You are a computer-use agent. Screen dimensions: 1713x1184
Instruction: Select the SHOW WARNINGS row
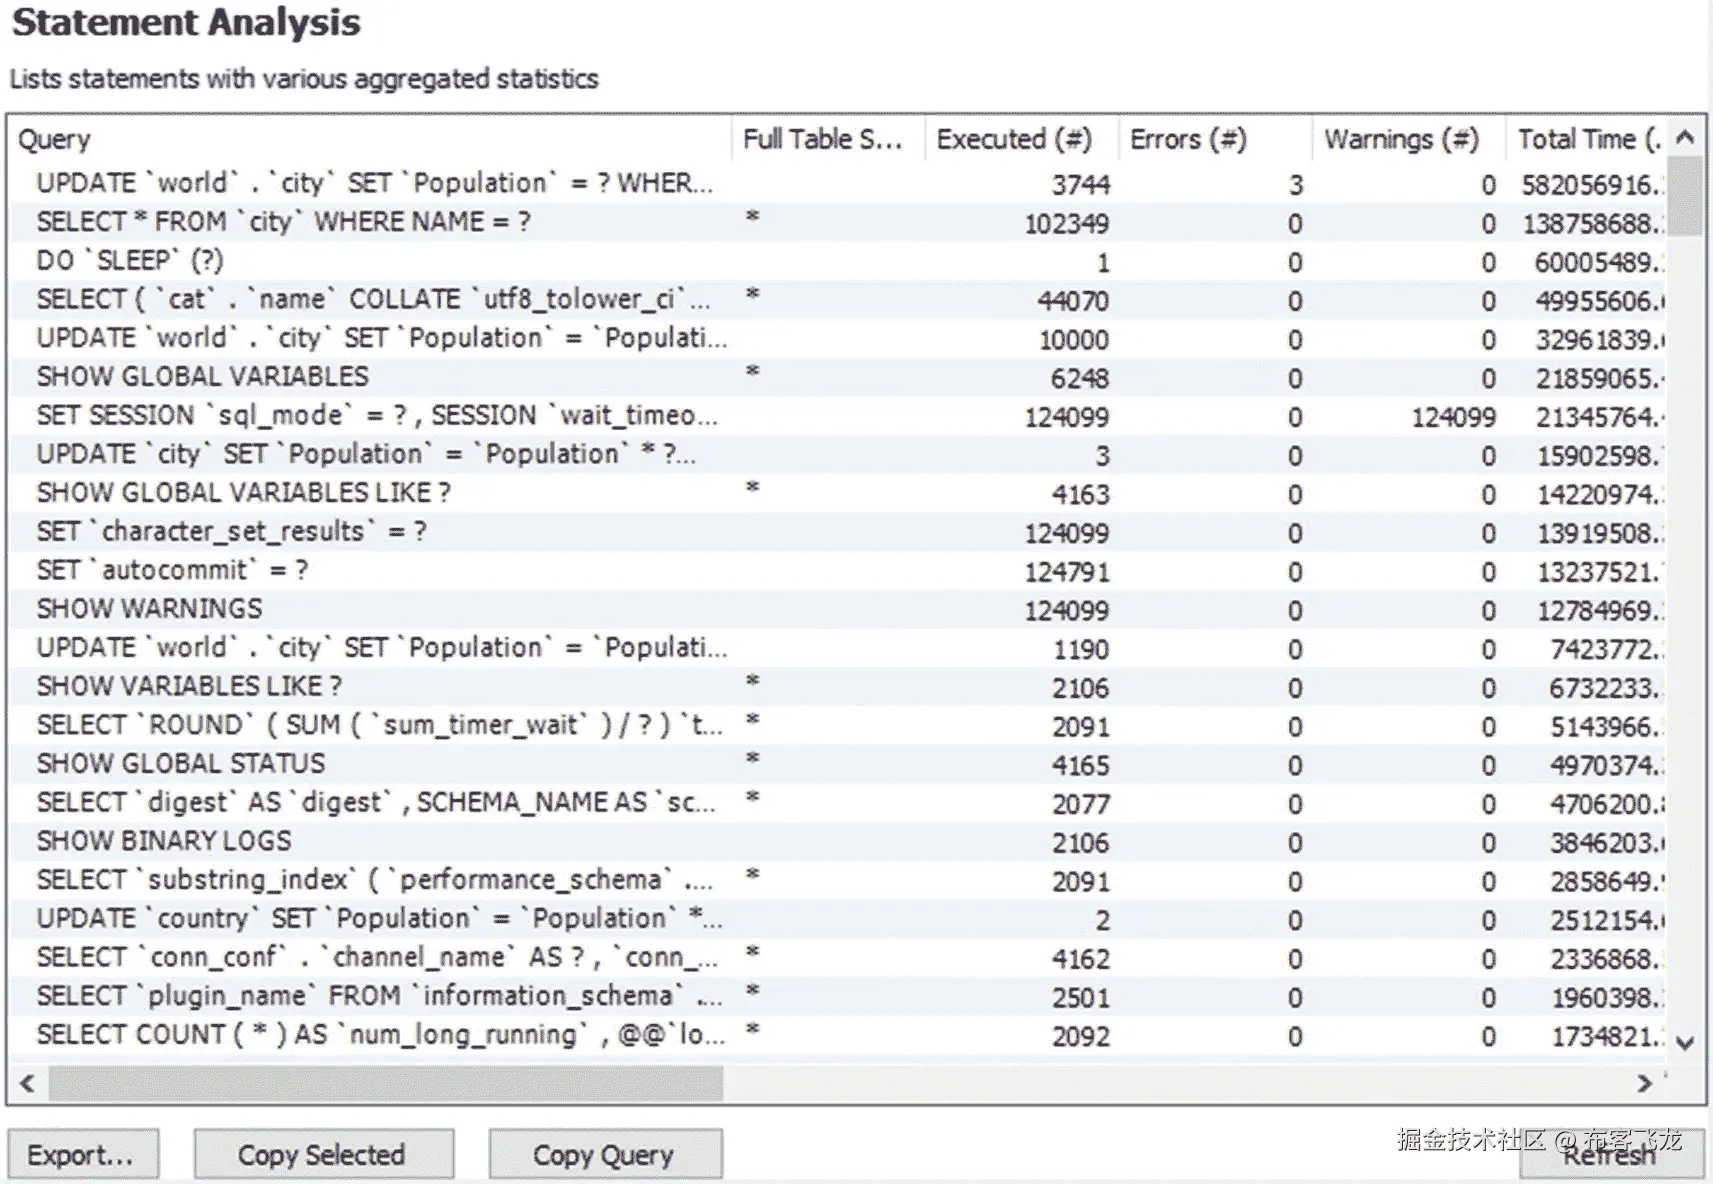click(838, 609)
